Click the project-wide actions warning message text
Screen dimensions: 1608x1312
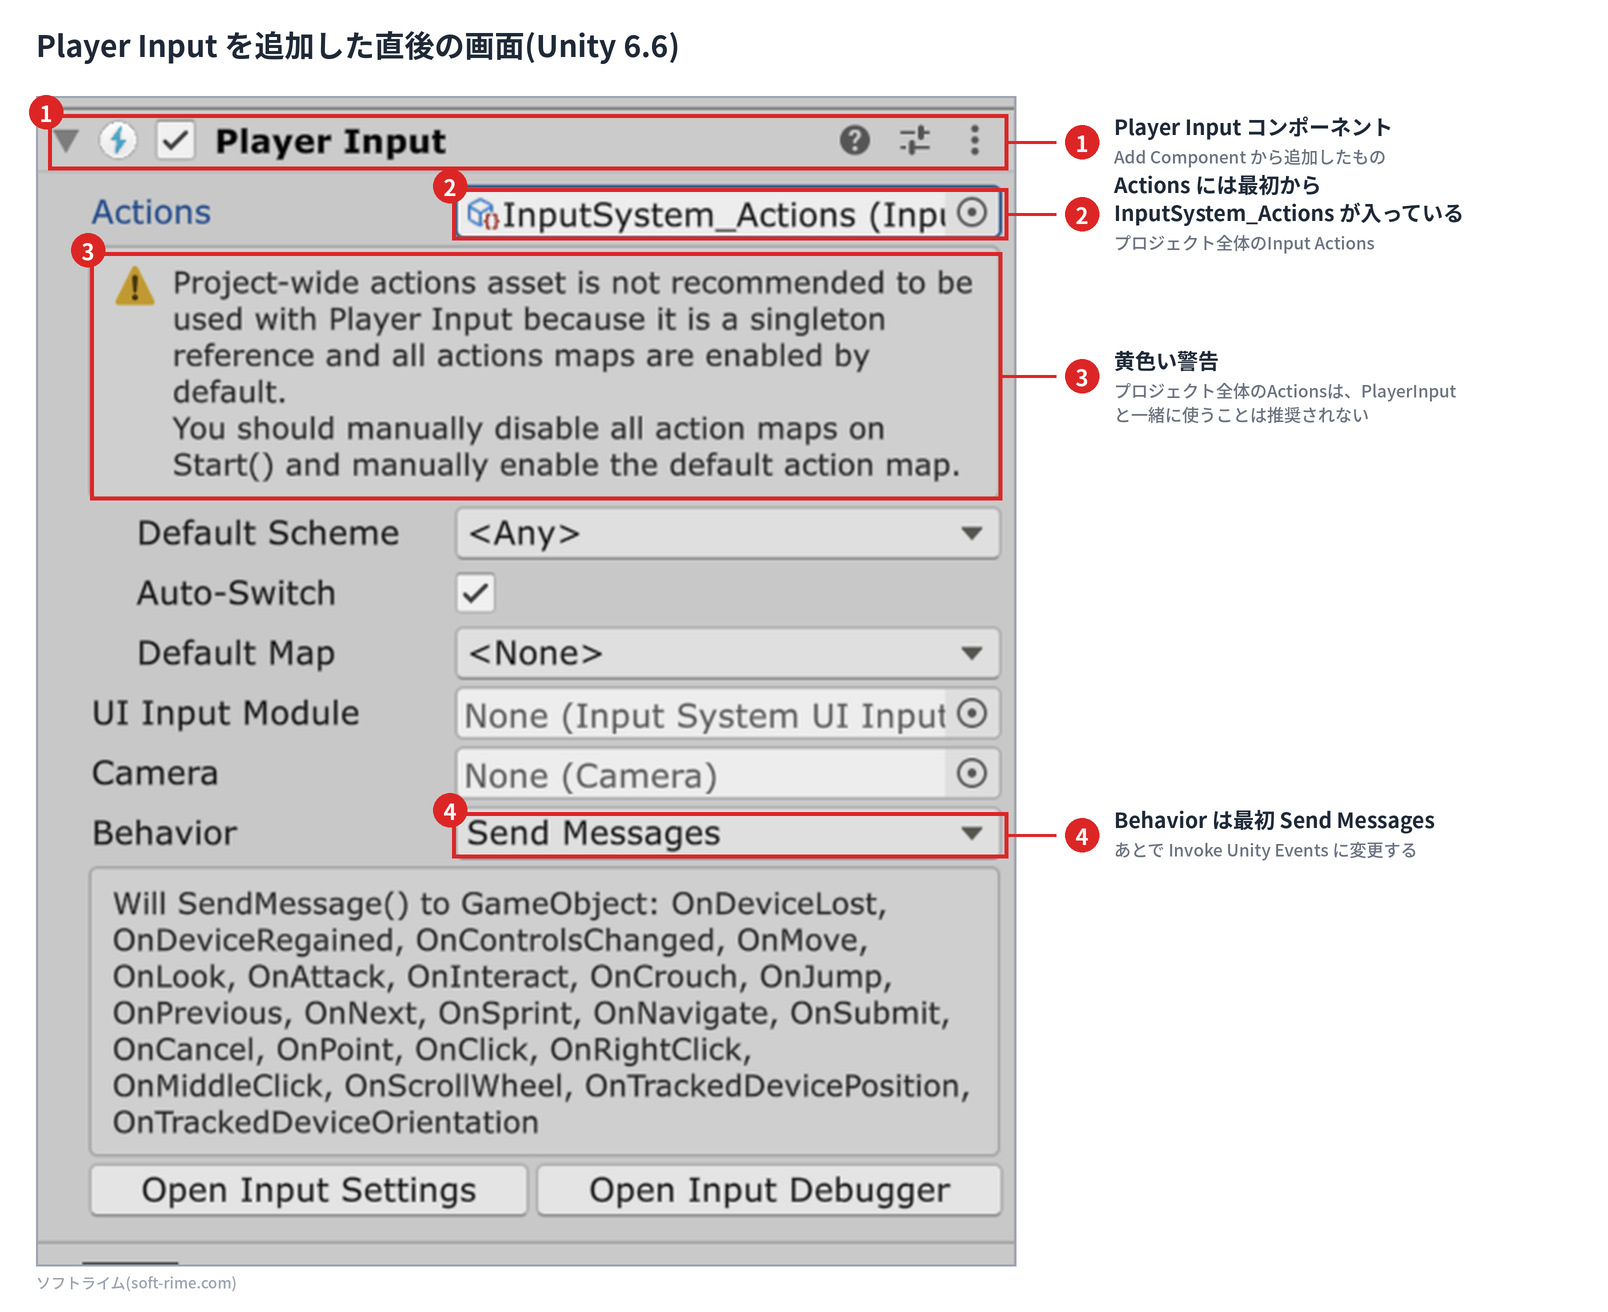click(572, 374)
